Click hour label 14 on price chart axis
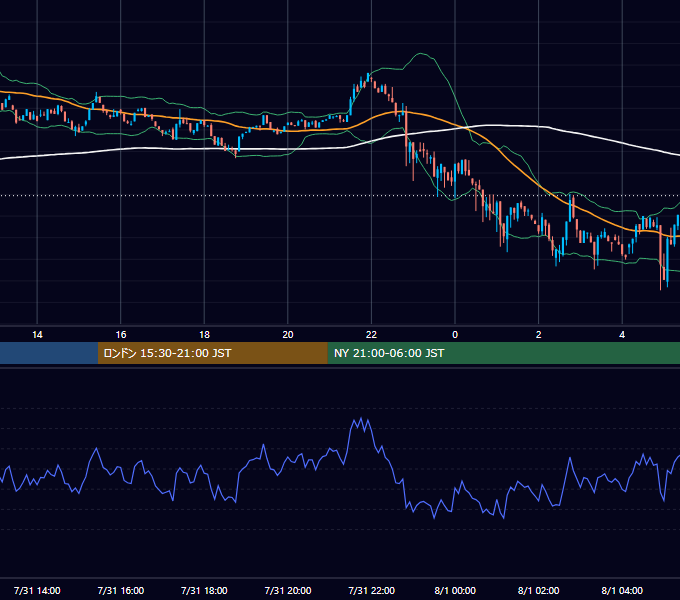The height and width of the screenshot is (600, 680). pos(37,335)
